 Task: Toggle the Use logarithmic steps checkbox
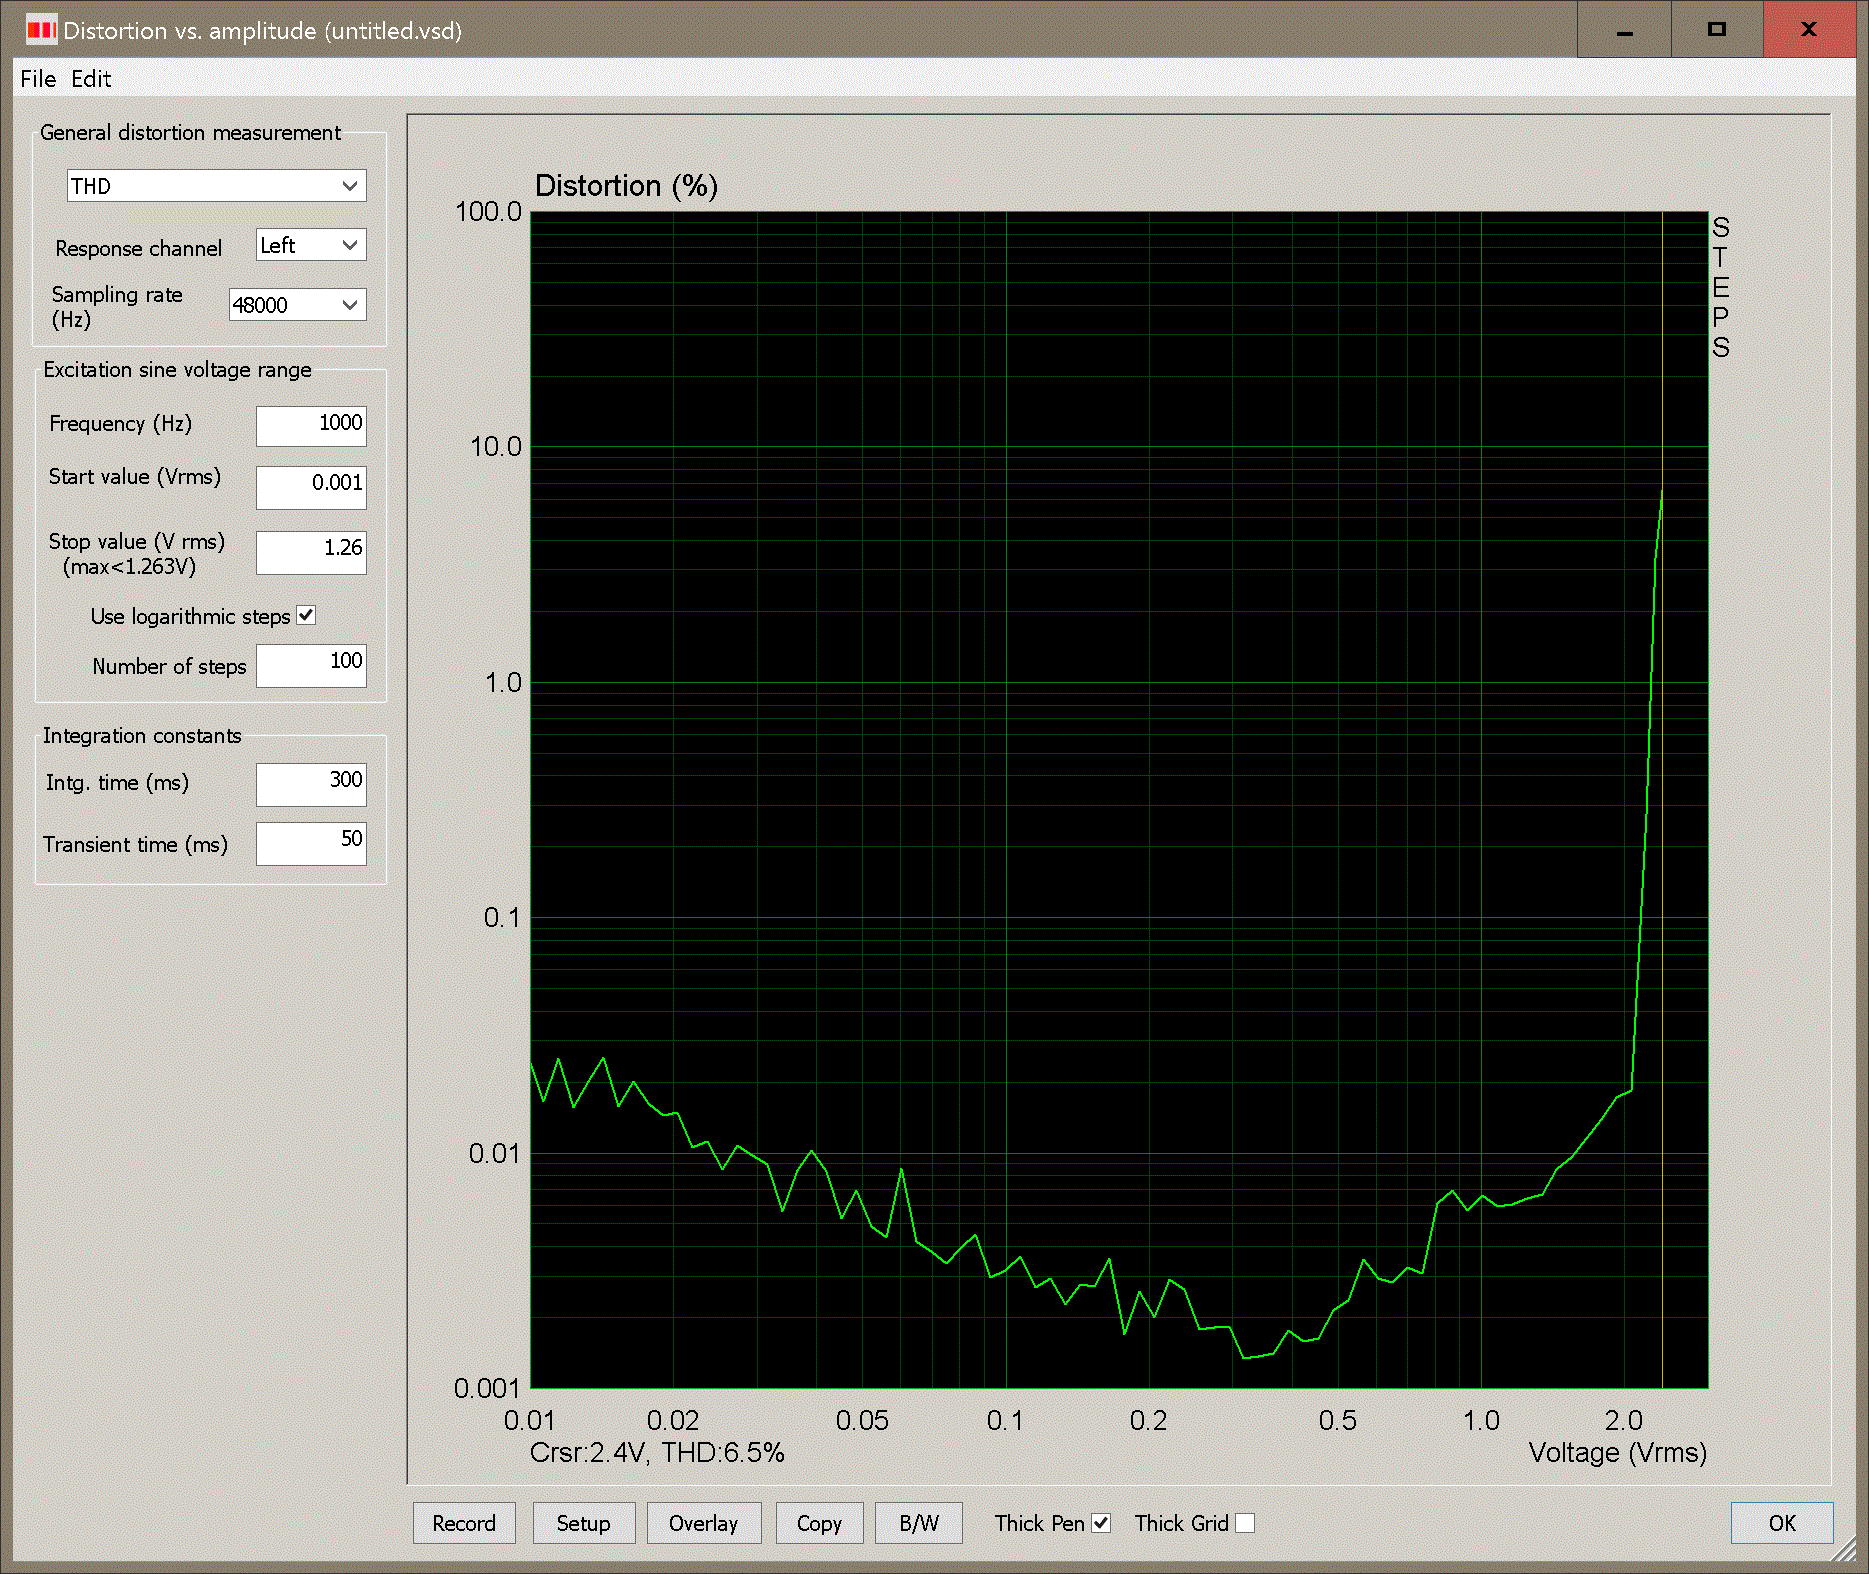[306, 616]
